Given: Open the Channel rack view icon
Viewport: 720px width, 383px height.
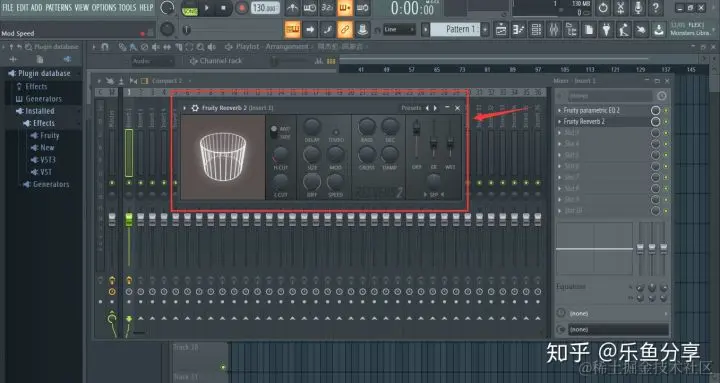Looking at the screenshot, I should 536,30.
